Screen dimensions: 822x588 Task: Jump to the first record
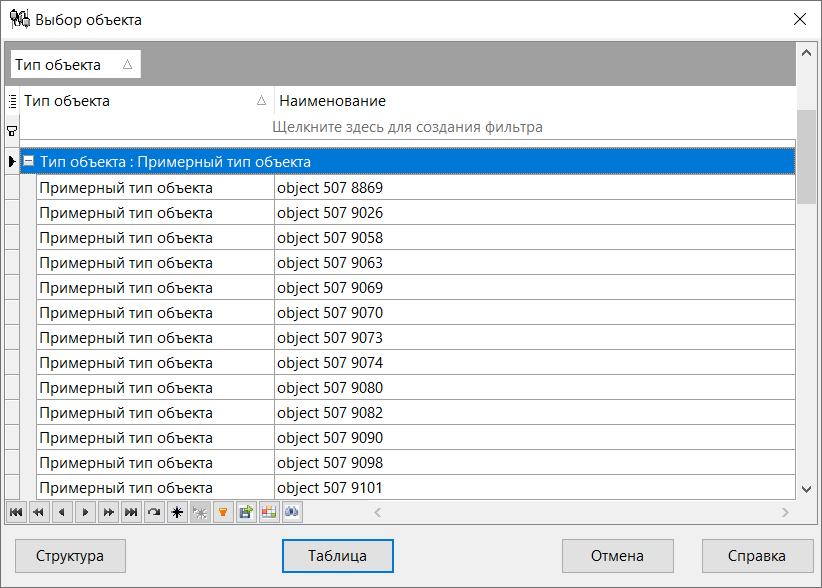(16, 512)
